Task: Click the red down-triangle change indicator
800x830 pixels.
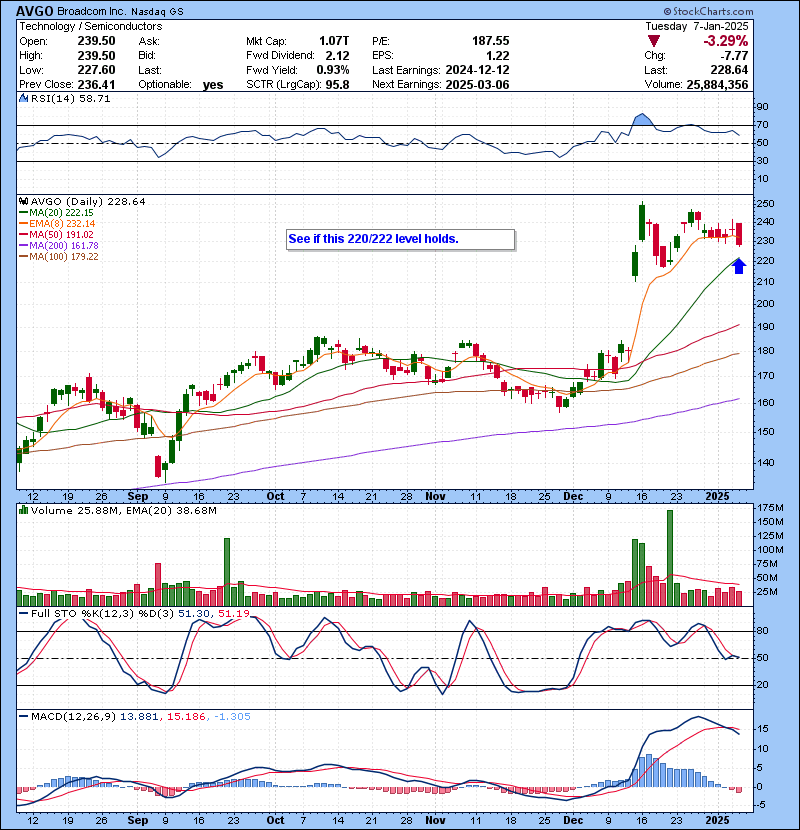Action: tap(654, 41)
